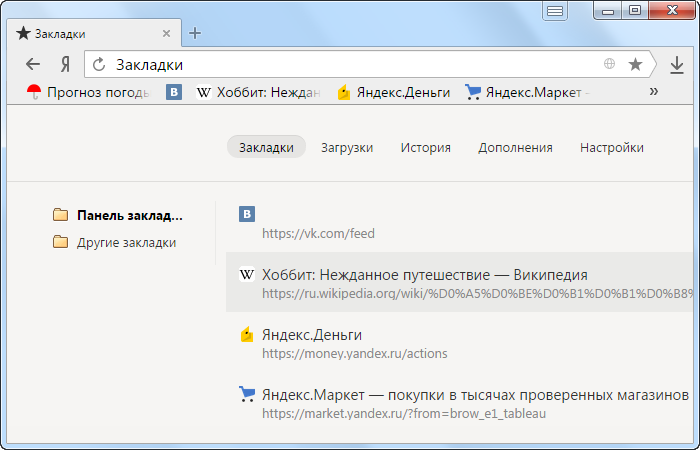Image resolution: width=700 pixels, height=450 pixels.
Task: Show hidden bookmarks via the » chevron
Action: pos(654,92)
